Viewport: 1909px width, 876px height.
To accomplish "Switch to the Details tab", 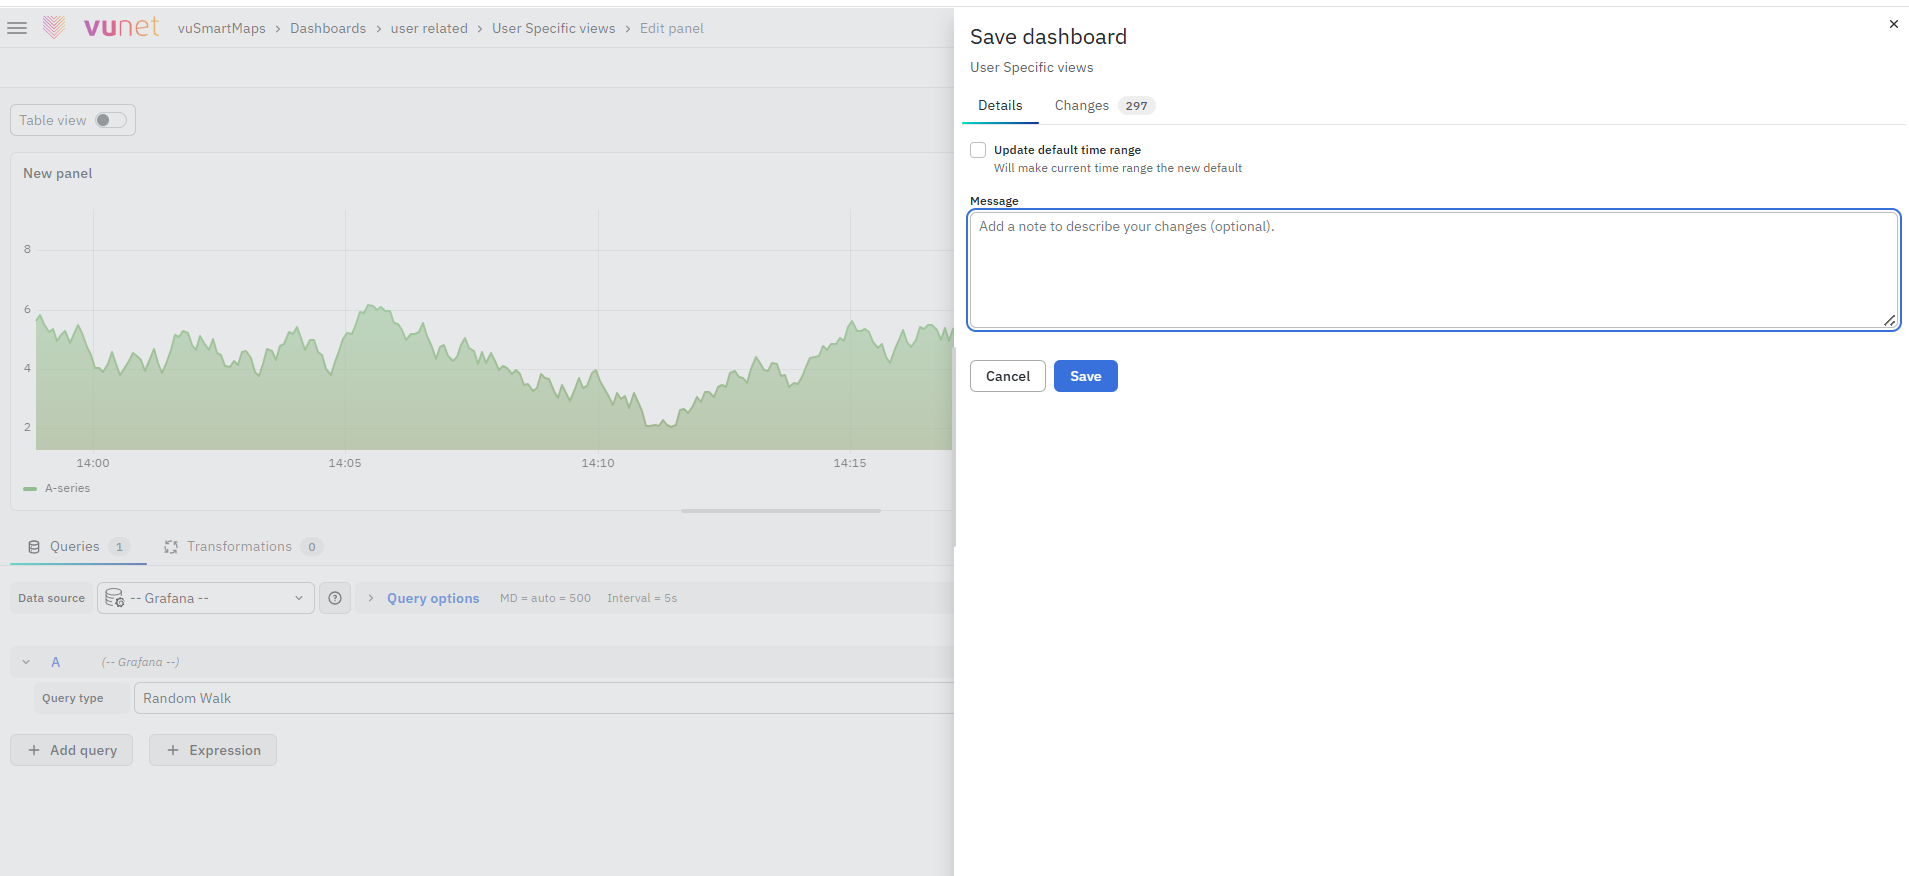I will 1000,105.
